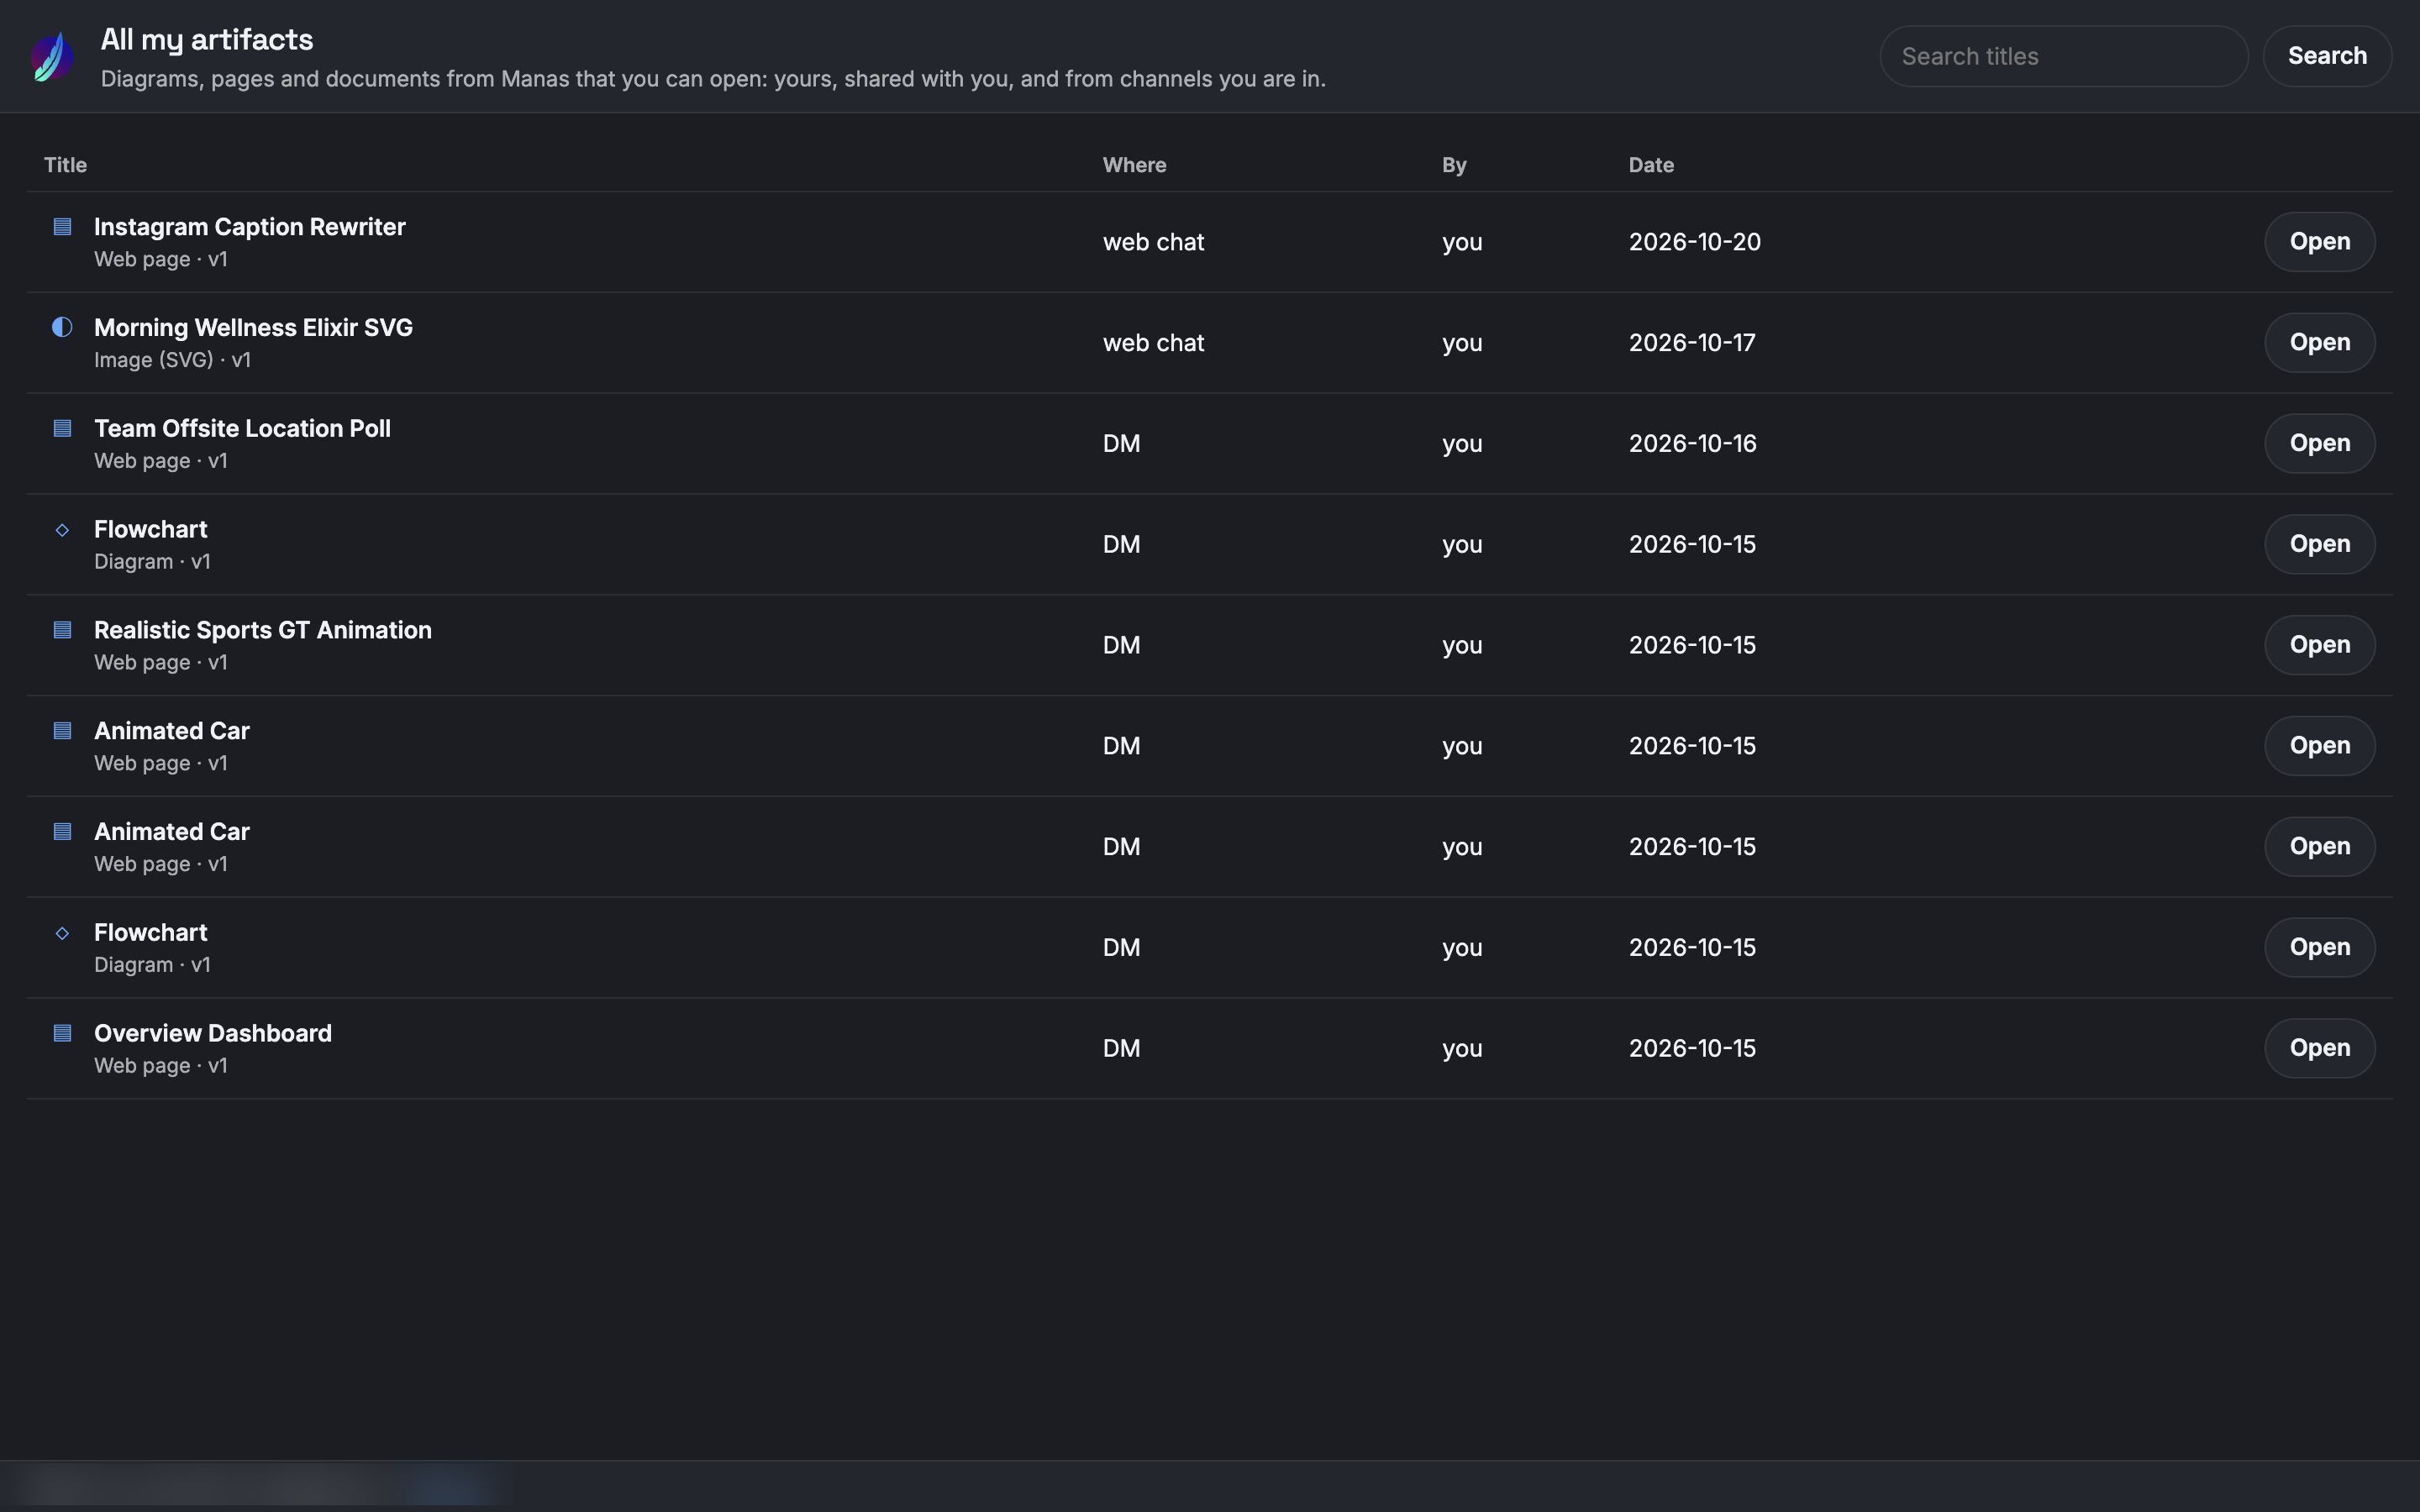Open the Instagram Caption Rewriter artifact
The image size is (2420, 1512).
click(x=2319, y=242)
